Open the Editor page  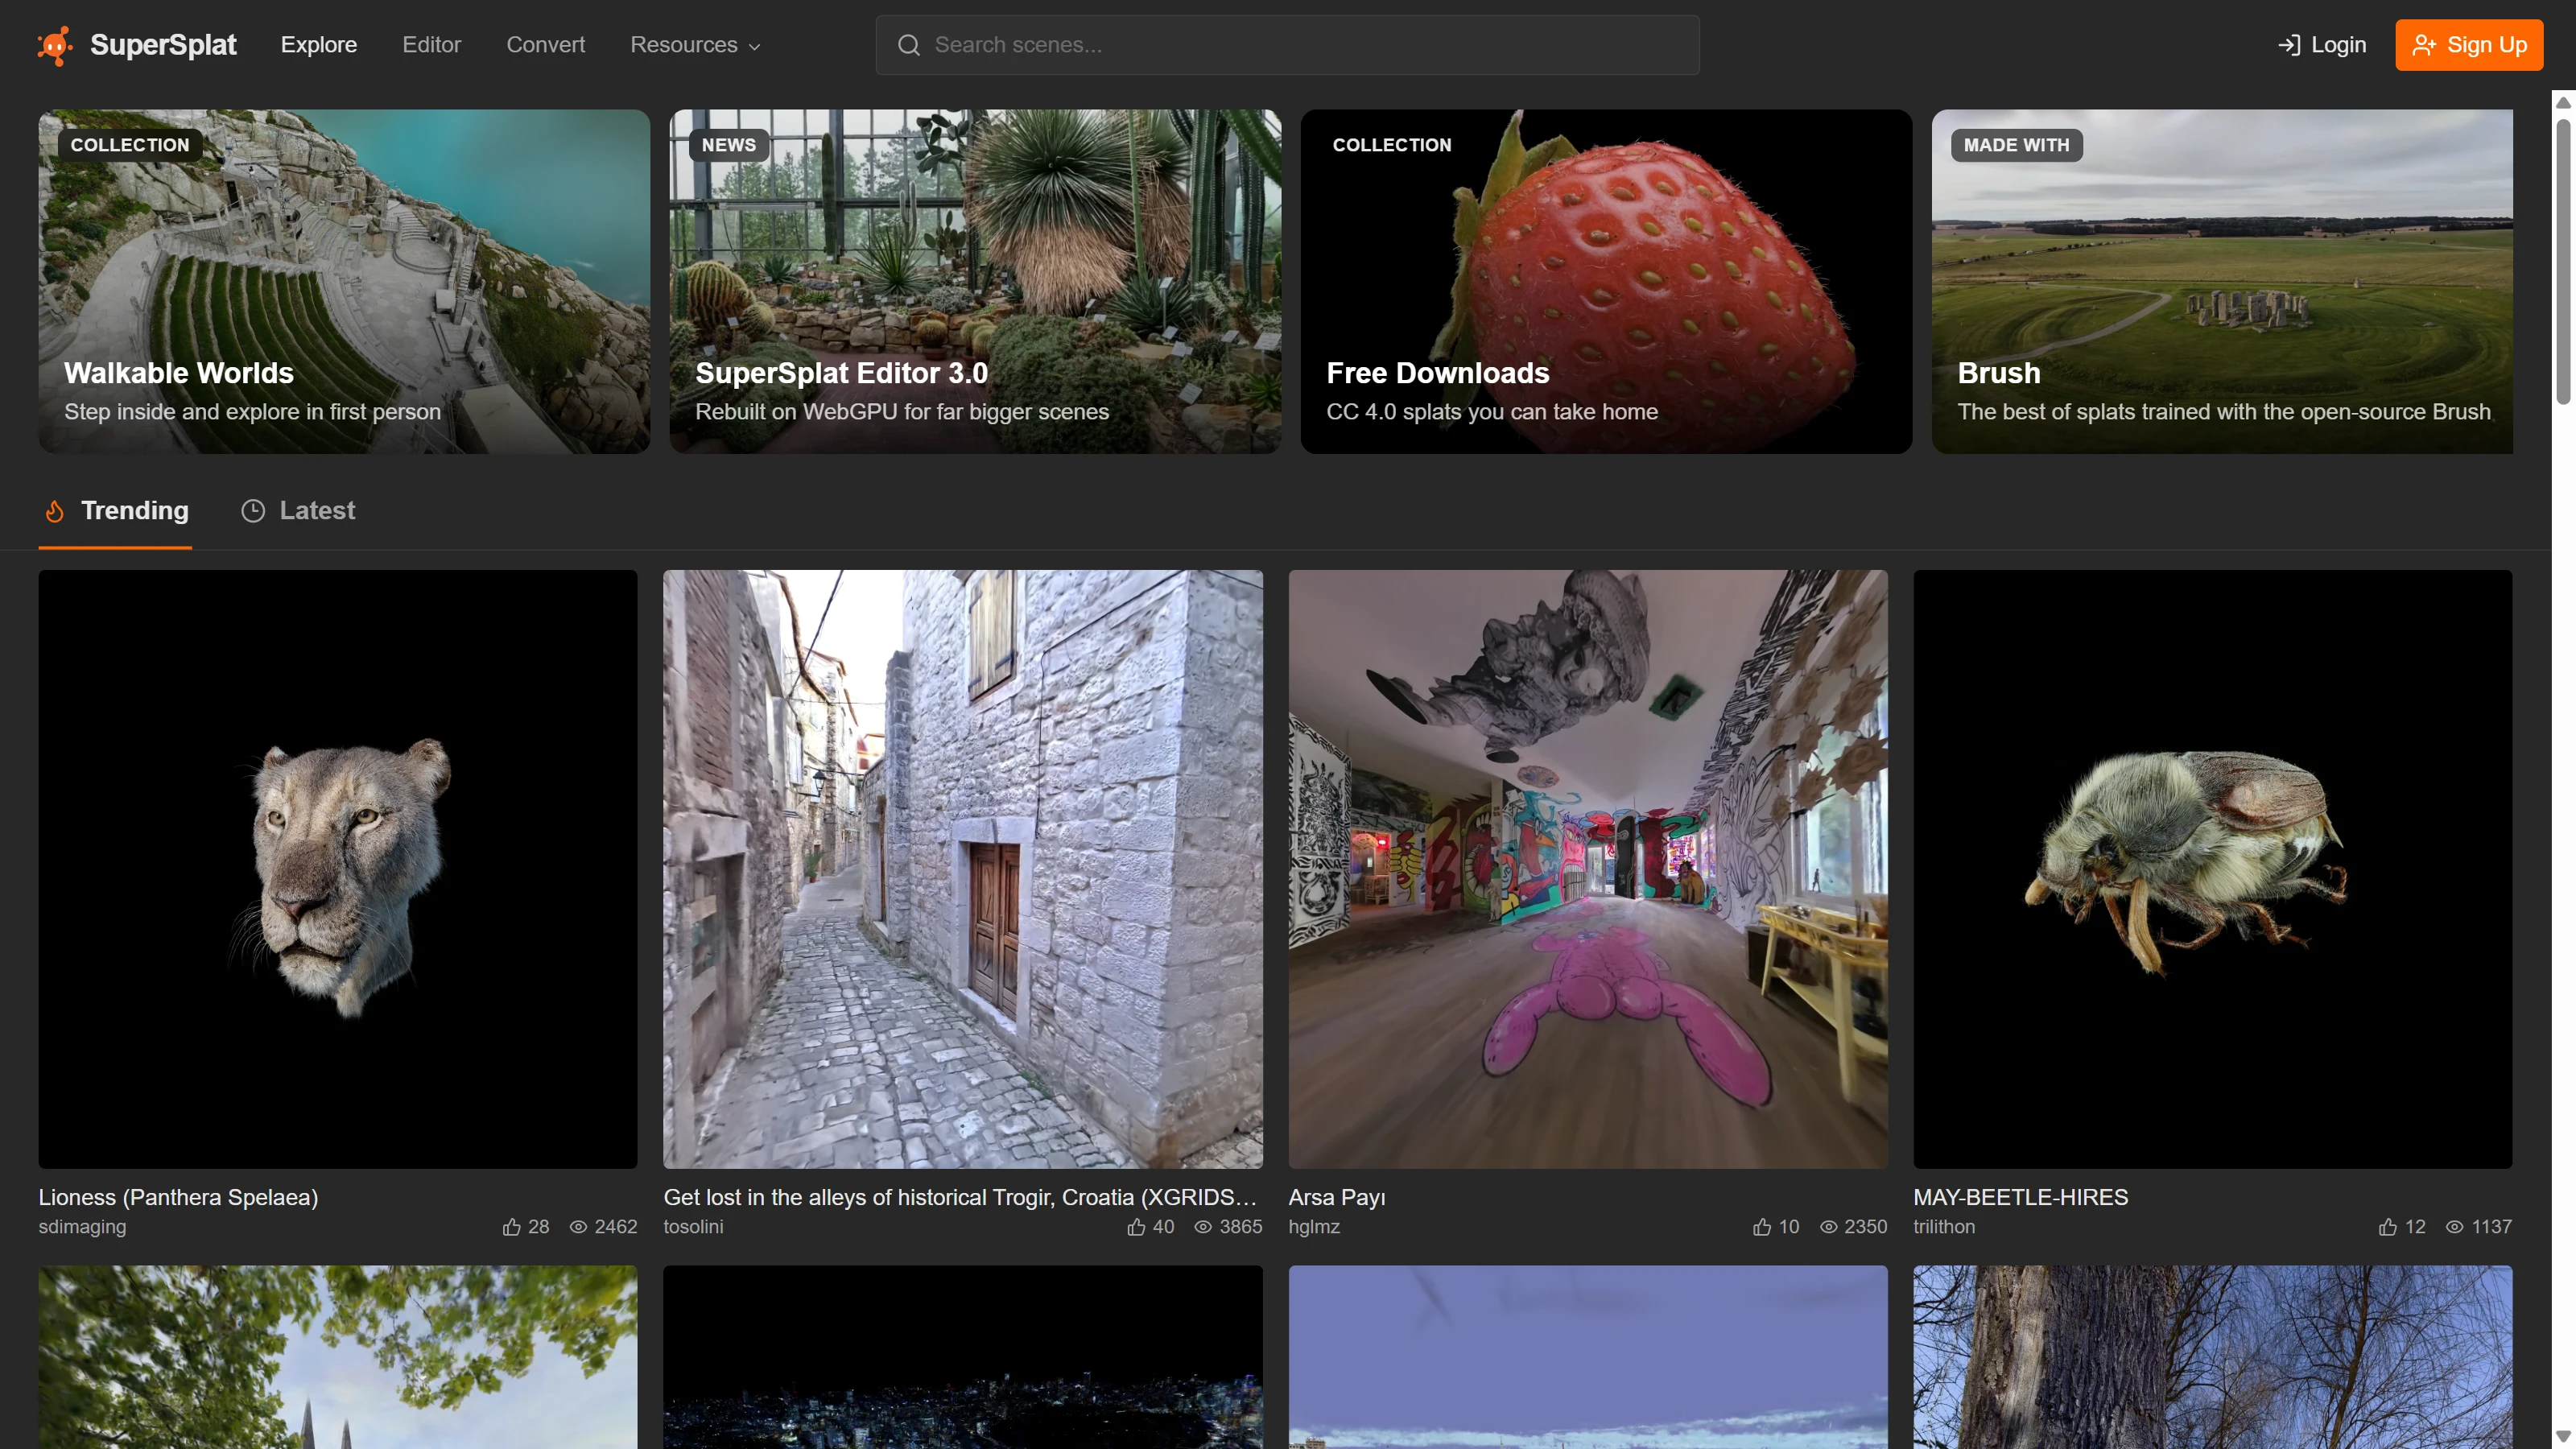(x=432, y=45)
